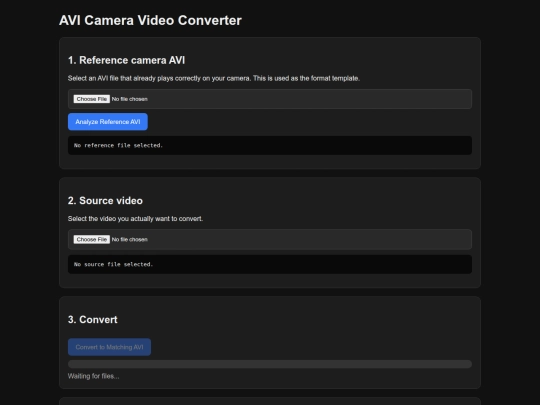This screenshot has width=540, height=405.
Task: Click the 'No reference file selected.' output box
Action: 270,145
